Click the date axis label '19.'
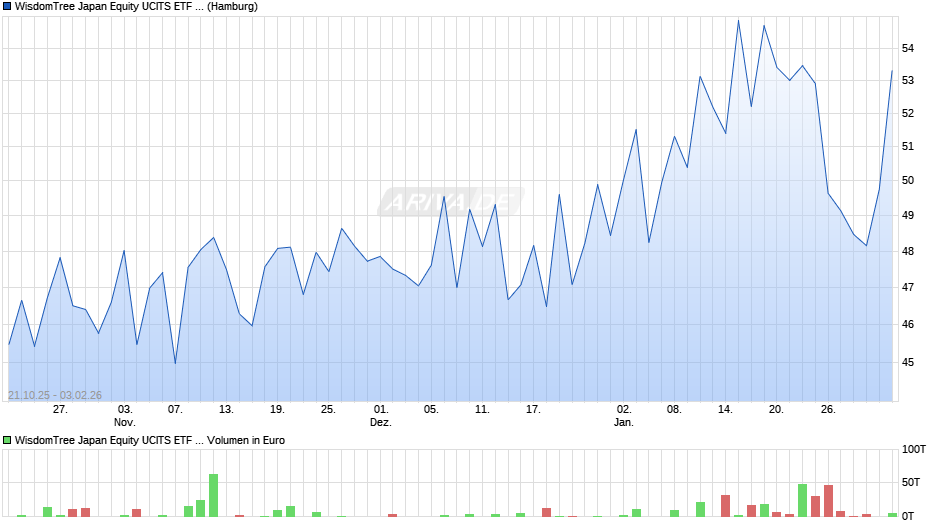The height and width of the screenshot is (526, 940). click(x=277, y=410)
